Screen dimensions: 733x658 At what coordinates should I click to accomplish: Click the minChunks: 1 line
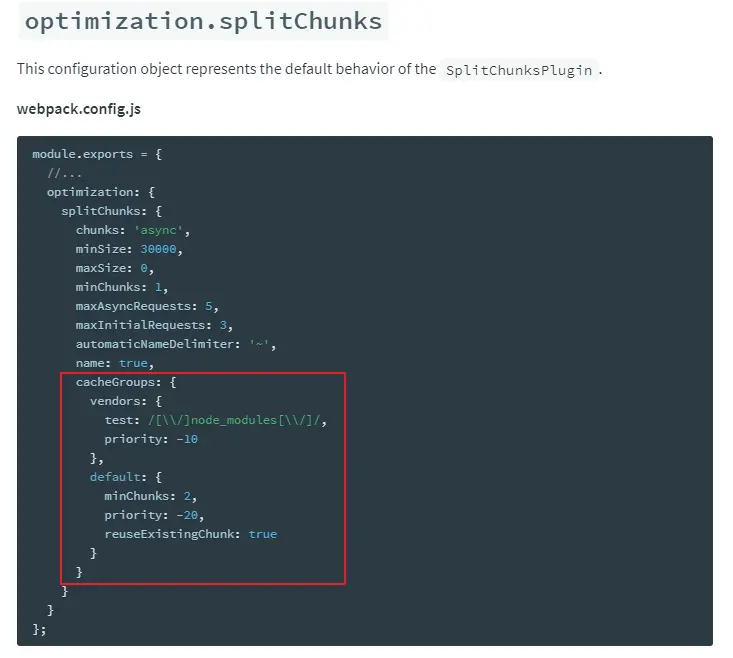(122, 287)
